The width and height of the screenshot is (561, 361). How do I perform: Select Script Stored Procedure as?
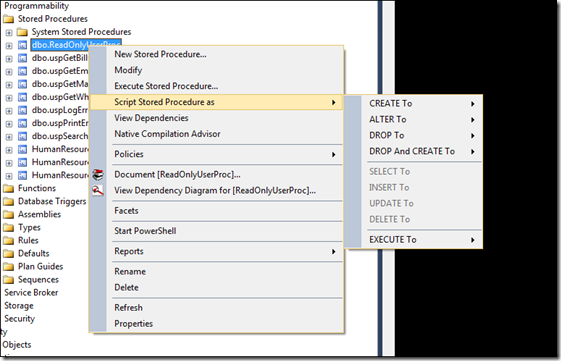[216, 102]
